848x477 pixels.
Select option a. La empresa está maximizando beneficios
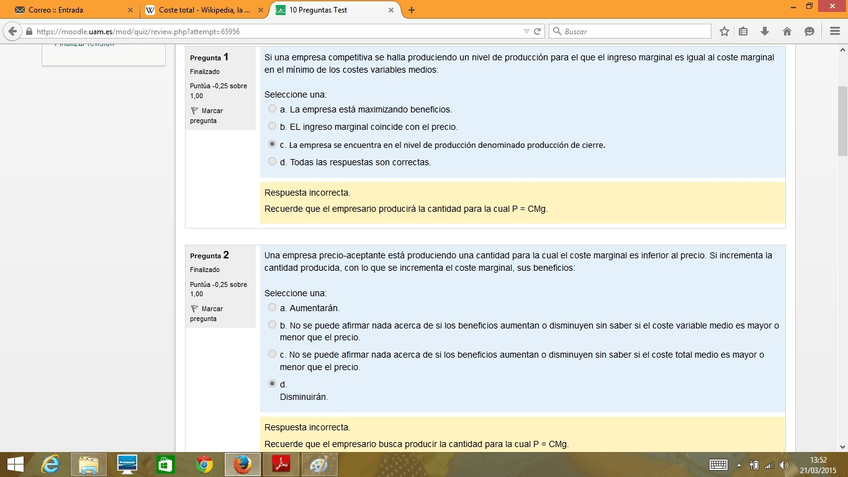(272, 109)
